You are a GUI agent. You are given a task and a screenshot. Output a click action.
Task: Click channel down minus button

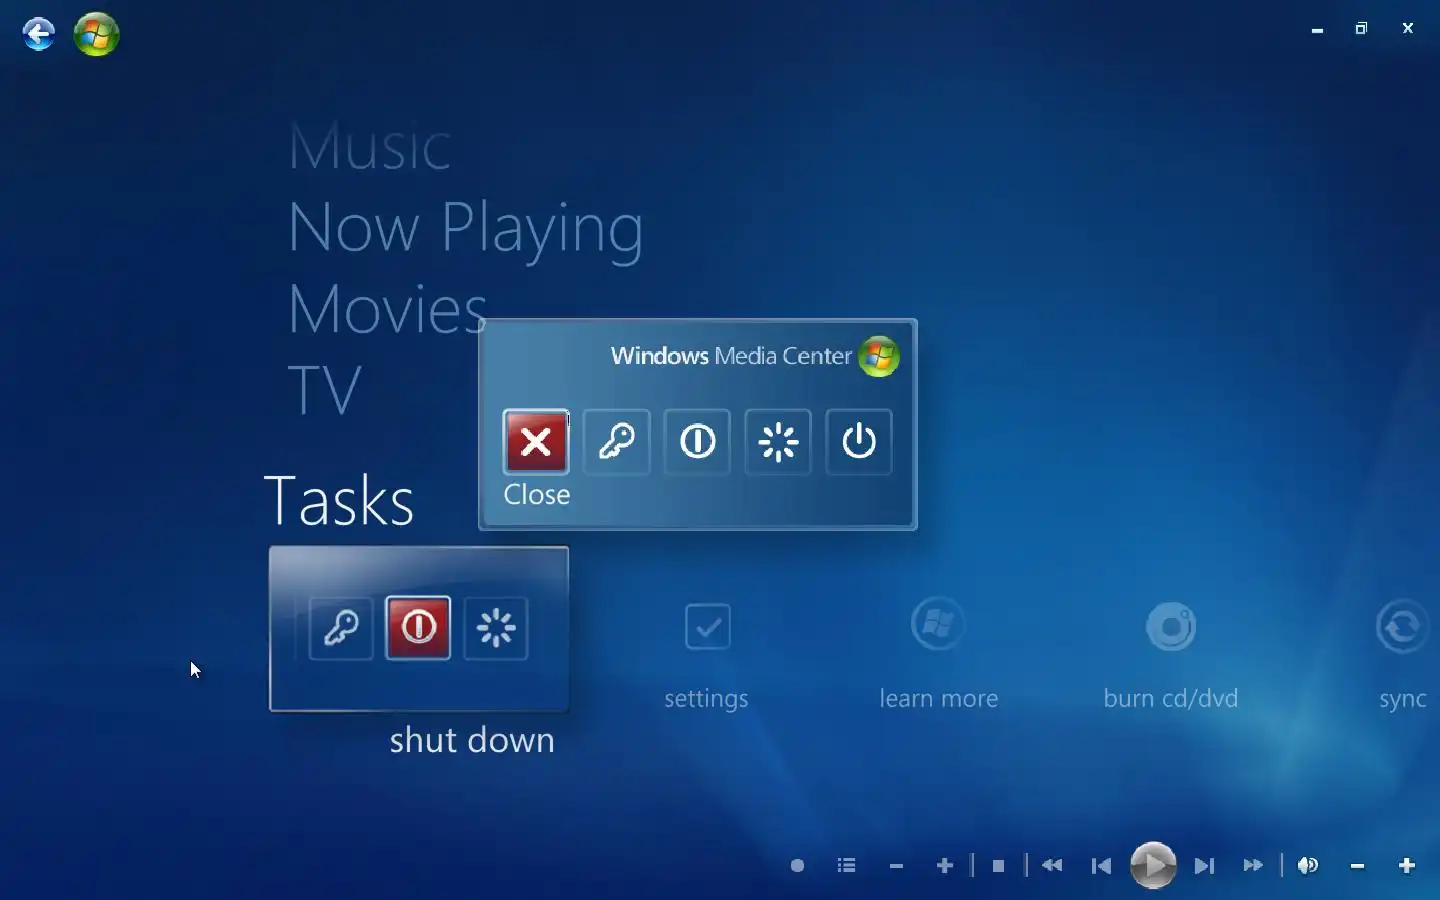click(x=896, y=866)
